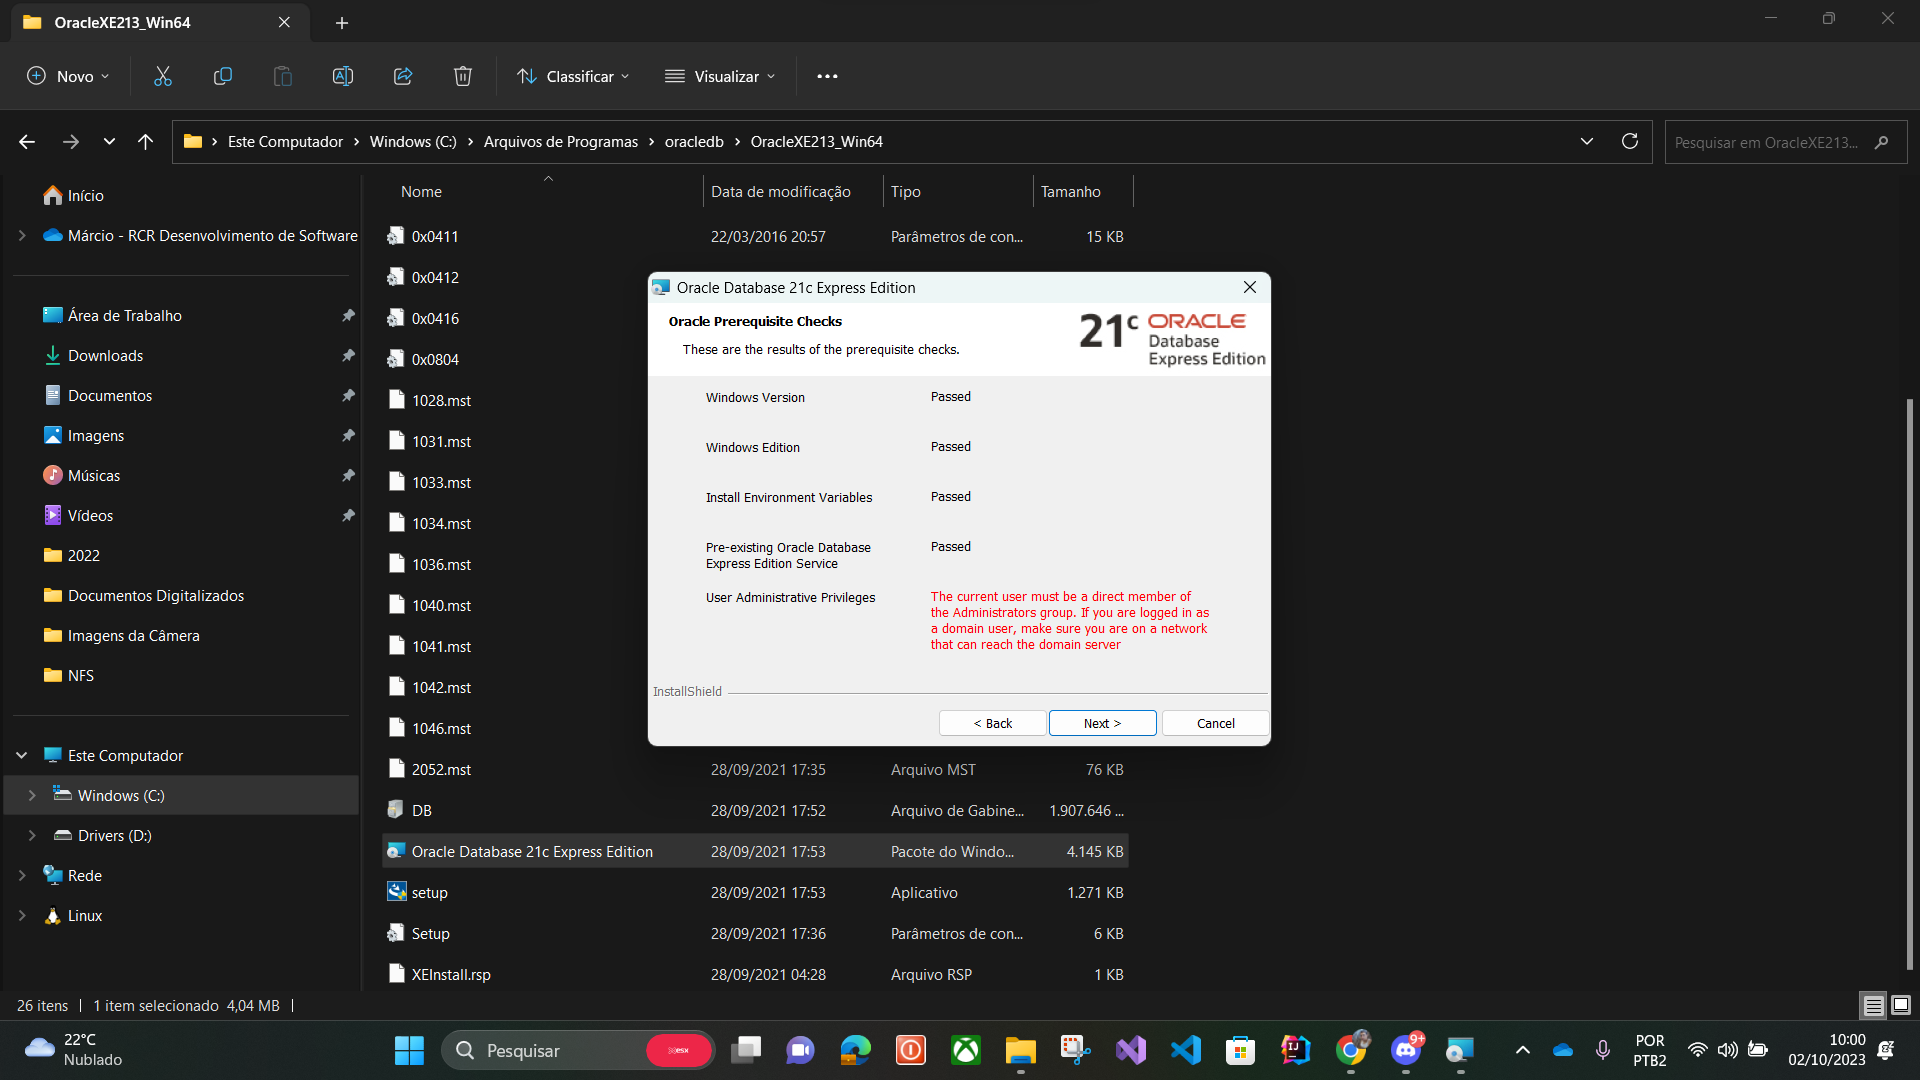Open the clock and date flyout
This screenshot has height=1080, width=1920.
coord(1826,1050)
